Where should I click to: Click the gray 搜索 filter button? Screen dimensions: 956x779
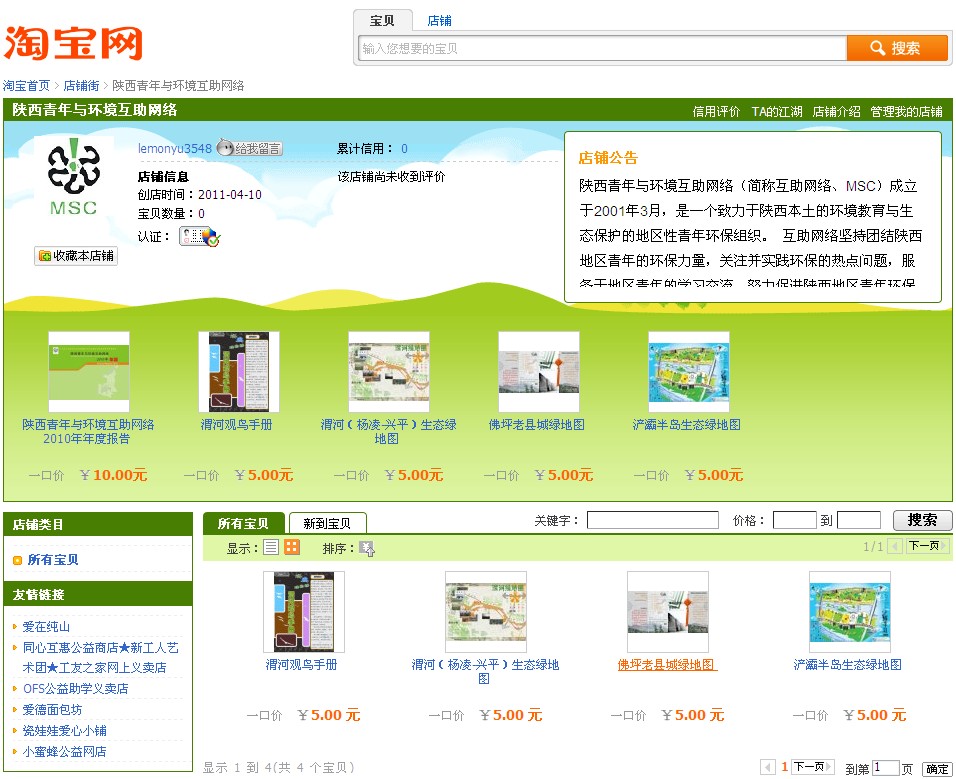click(x=922, y=520)
